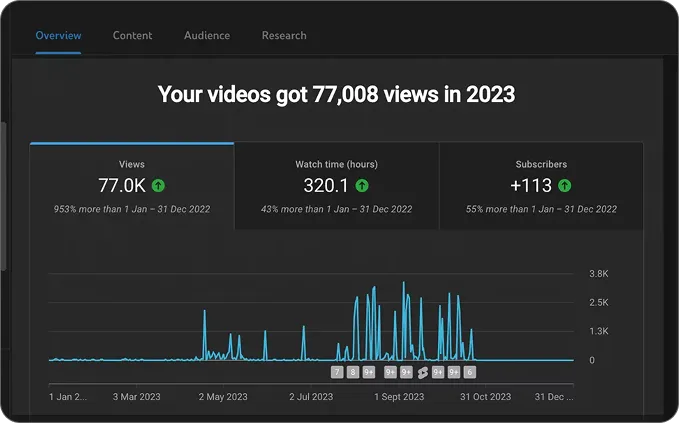Click the "953% more than 1 Jan – 31 Dec 2022" text
This screenshot has width=679, height=423.
[x=132, y=209]
